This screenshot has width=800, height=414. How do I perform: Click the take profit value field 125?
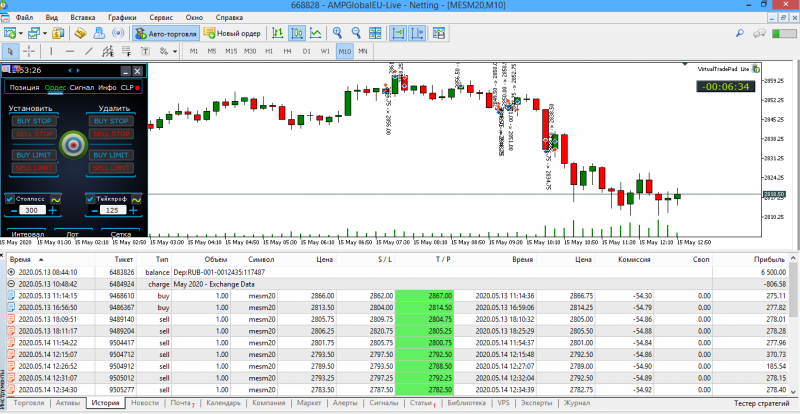(x=113, y=210)
